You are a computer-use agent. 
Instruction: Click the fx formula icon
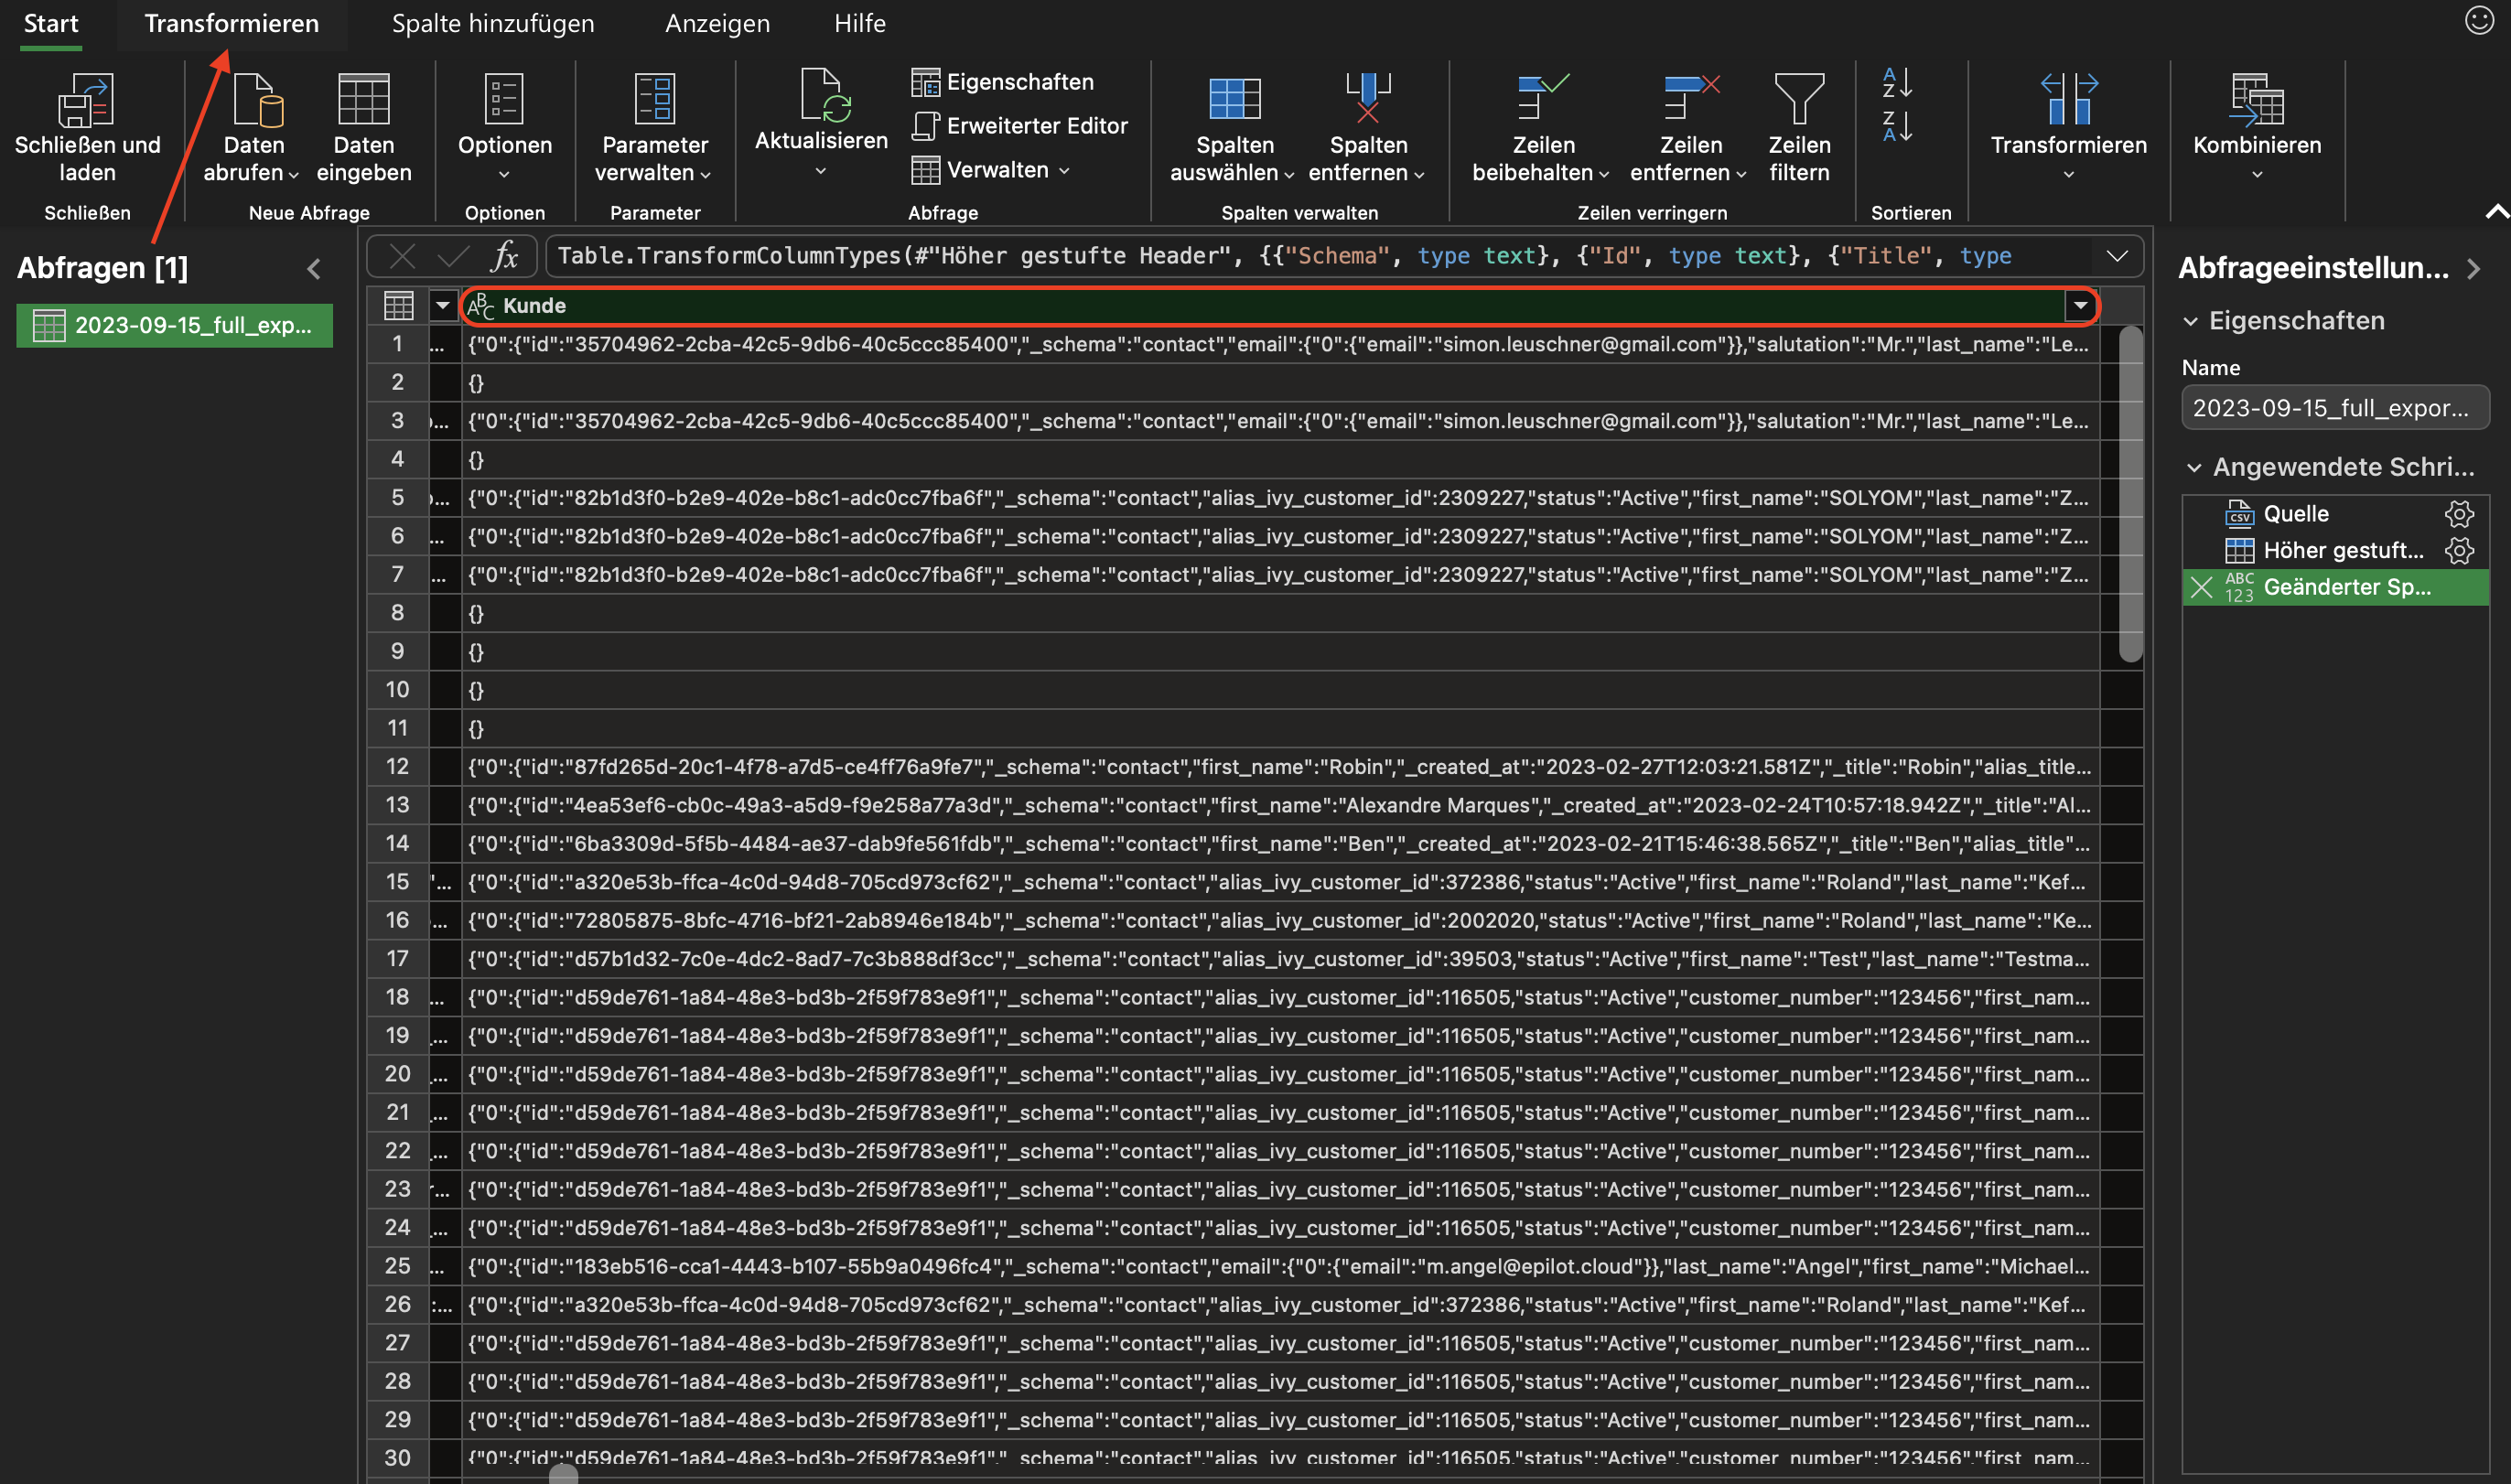coord(505,256)
